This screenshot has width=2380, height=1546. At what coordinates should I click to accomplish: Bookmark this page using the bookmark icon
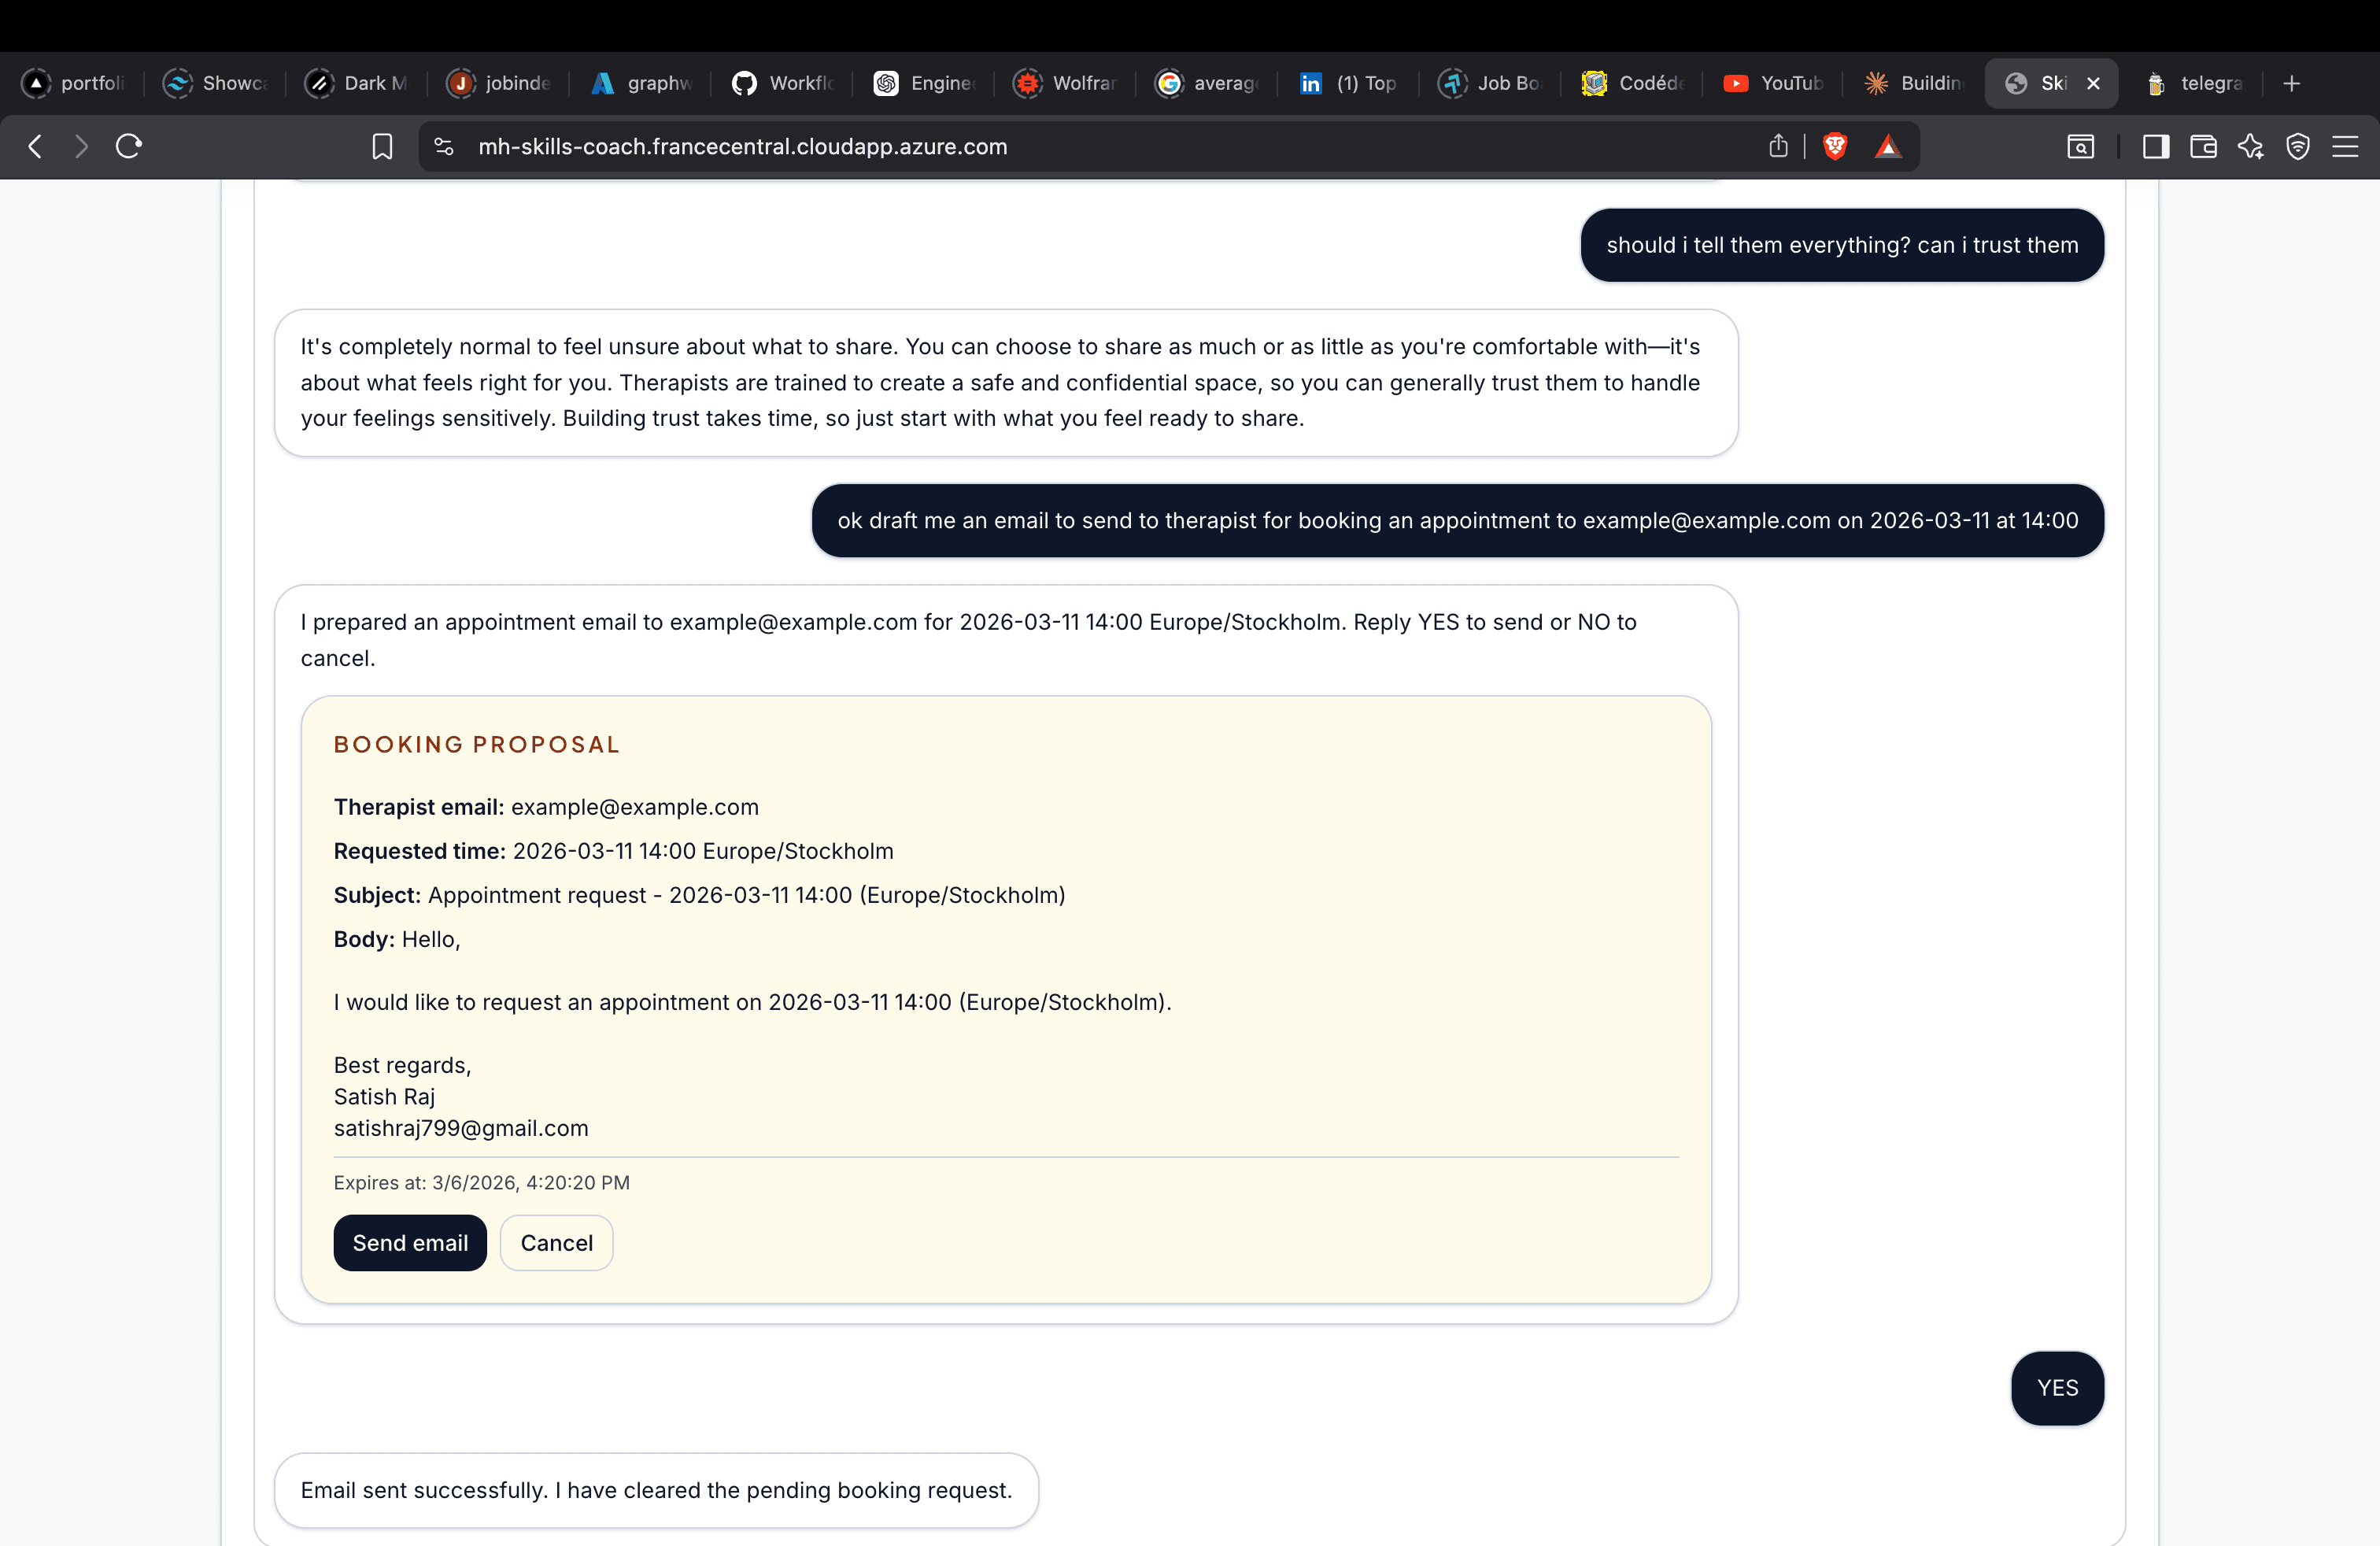coord(382,146)
